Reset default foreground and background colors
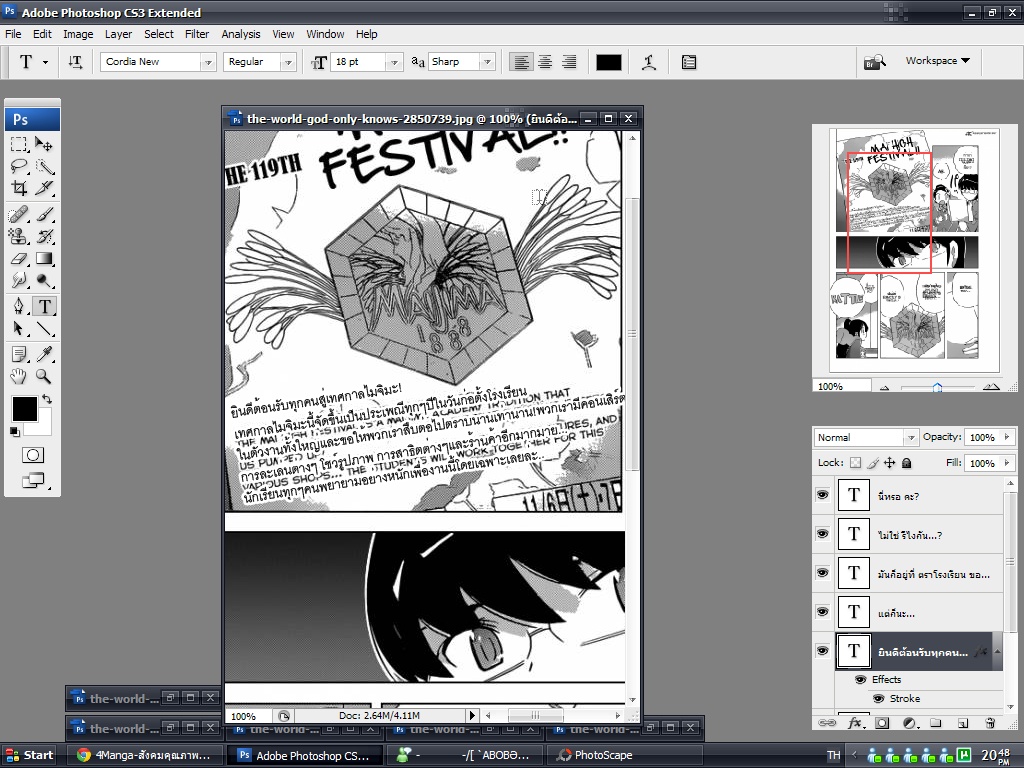This screenshot has height=768, width=1024. tap(14, 431)
